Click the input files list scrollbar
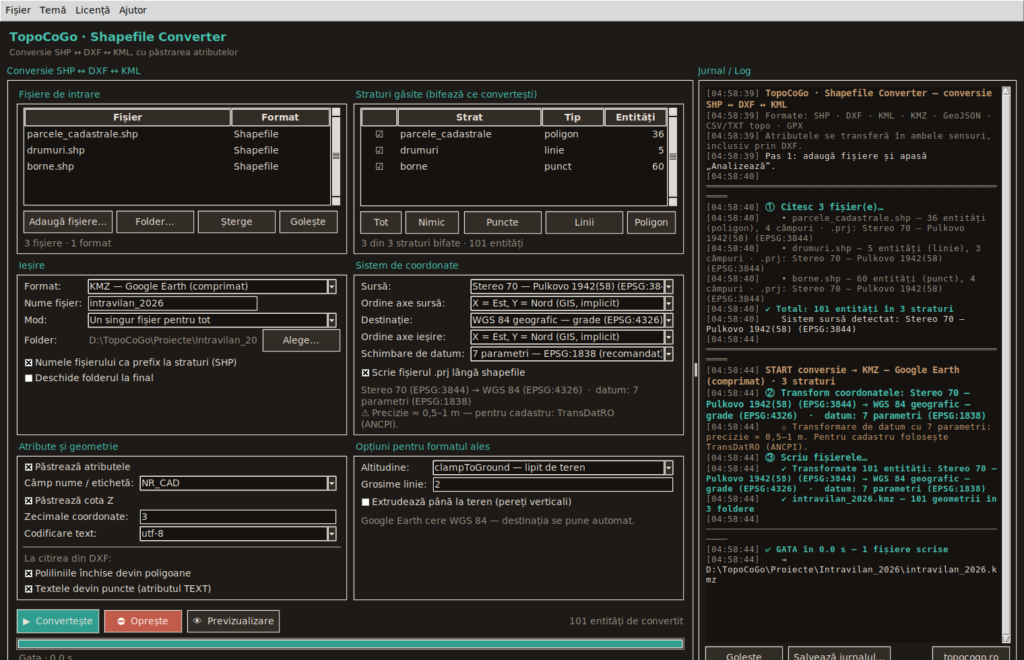1024x660 pixels. click(x=336, y=157)
